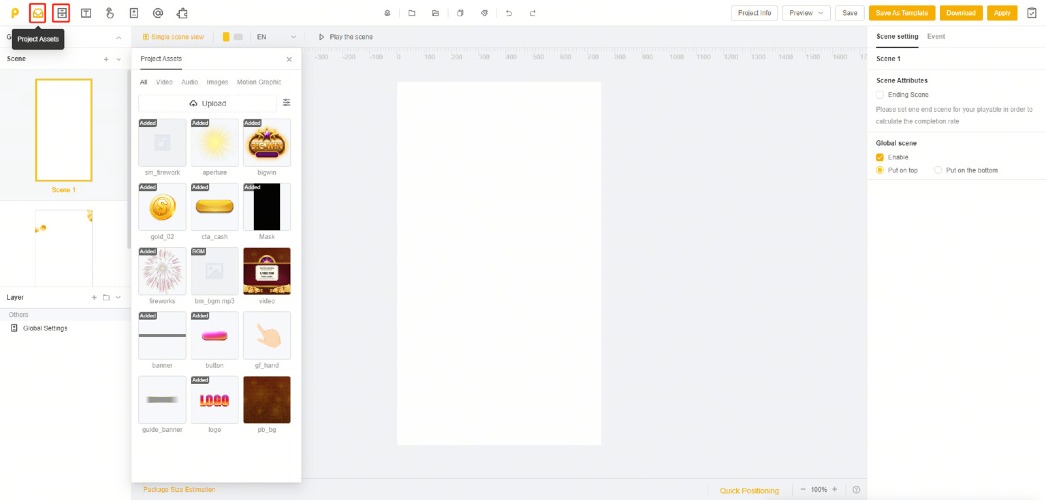The image size is (1046, 500).
Task: Select portrait orientation toggle
Action: 226,37
